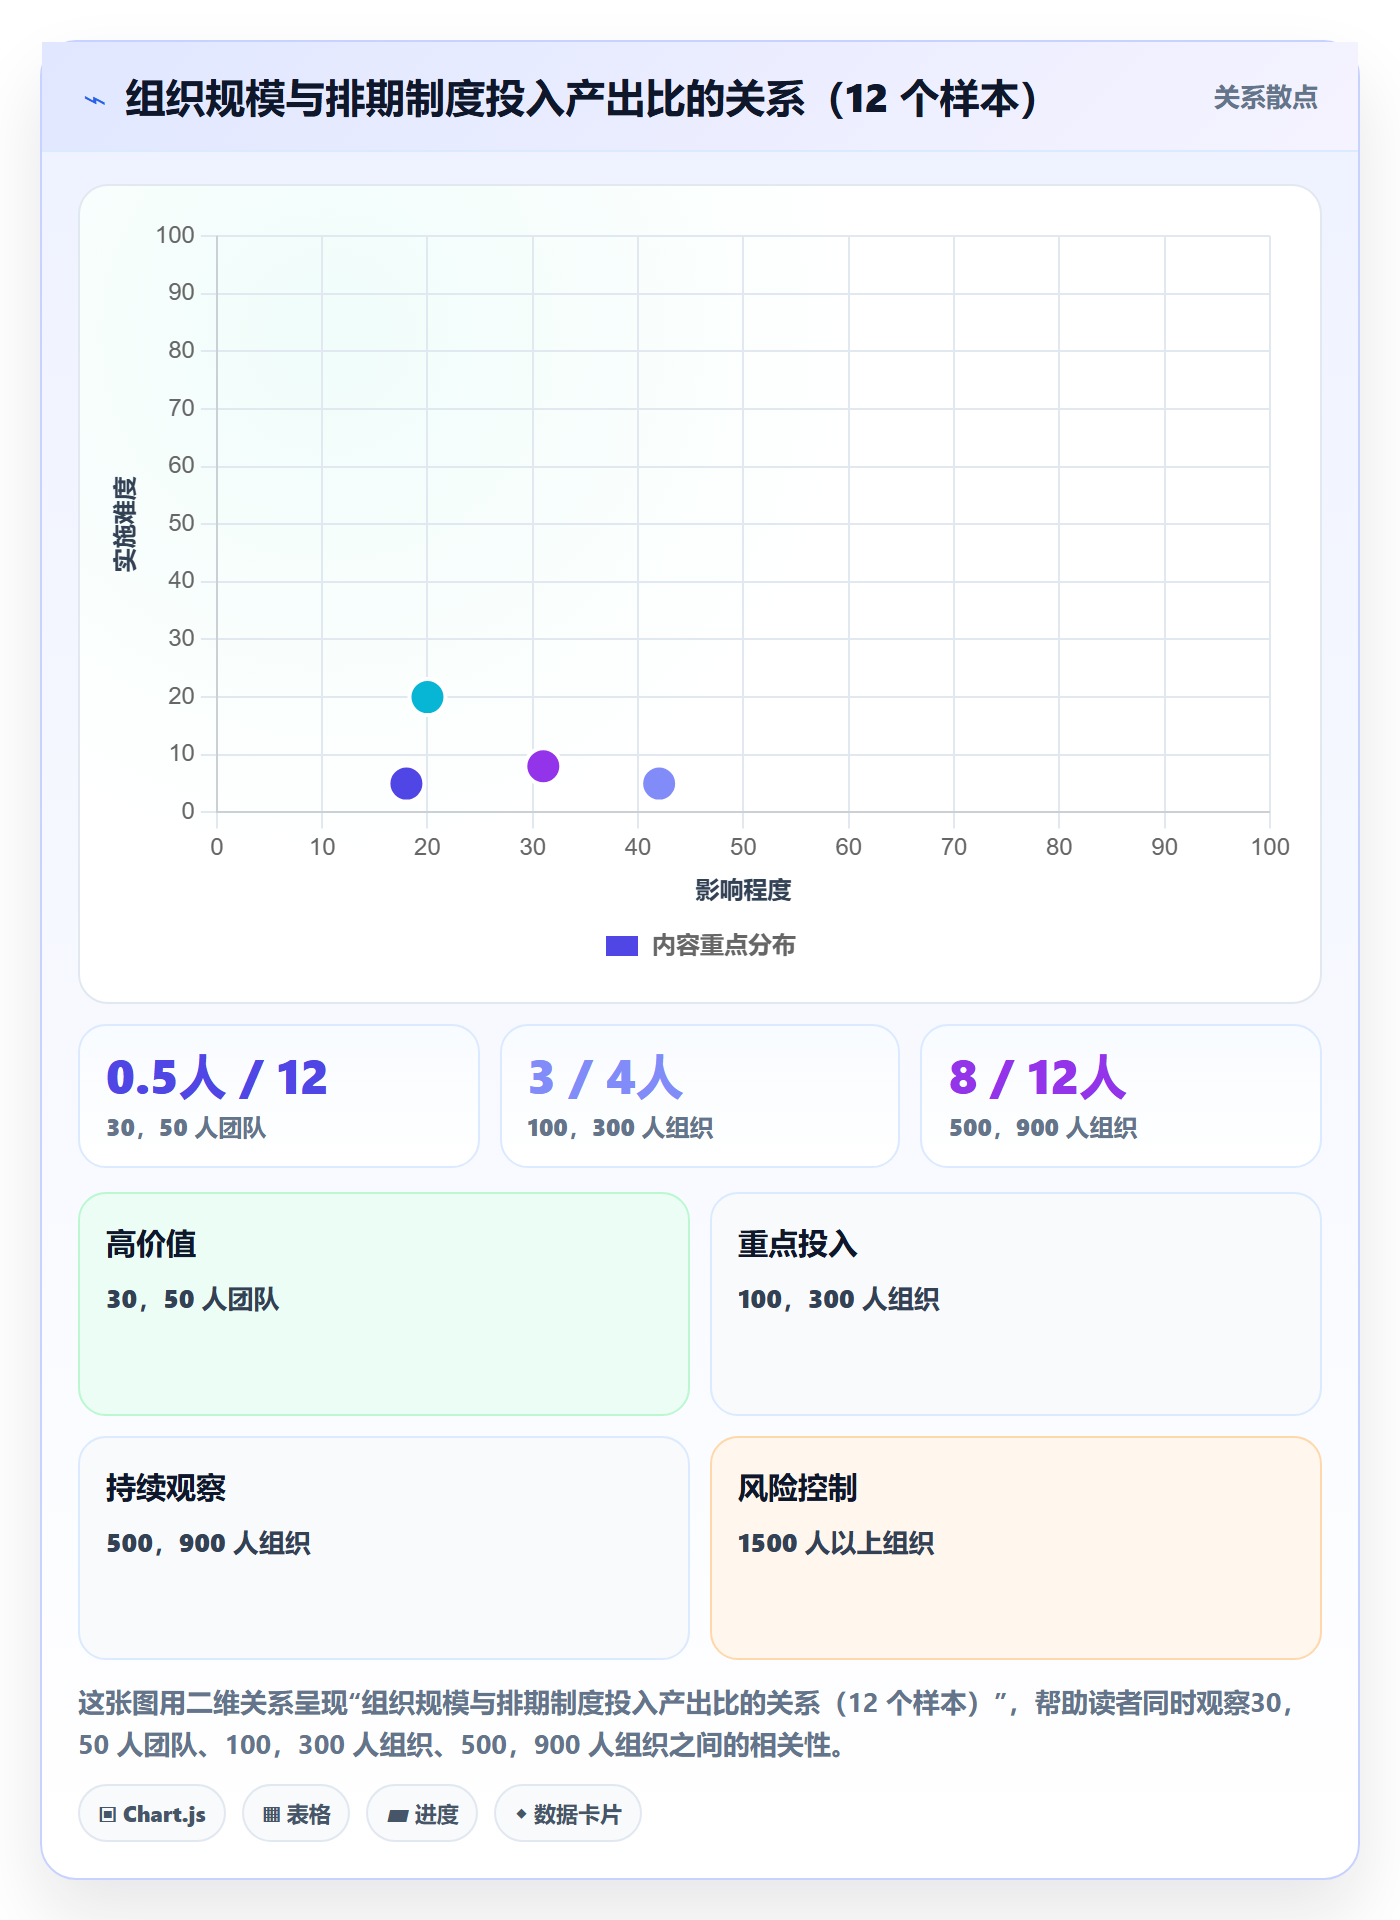
Task: Open the 重点投入 quadrant card
Action: [x=1016, y=1304]
